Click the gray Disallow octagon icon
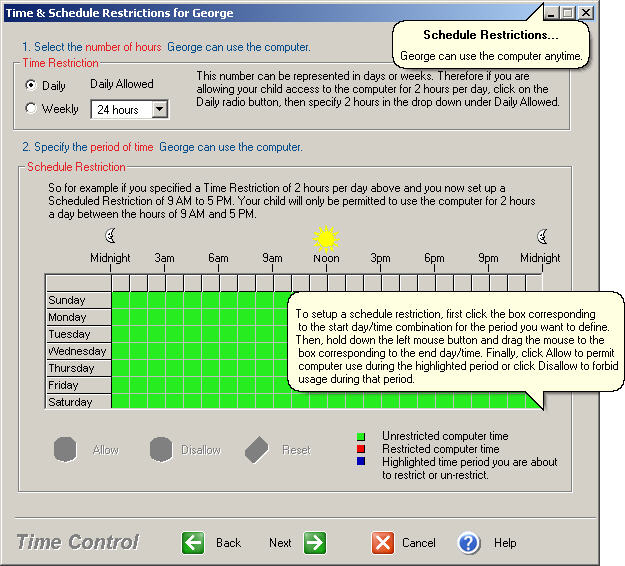The height and width of the screenshot is (566, 625). point(161,449)
